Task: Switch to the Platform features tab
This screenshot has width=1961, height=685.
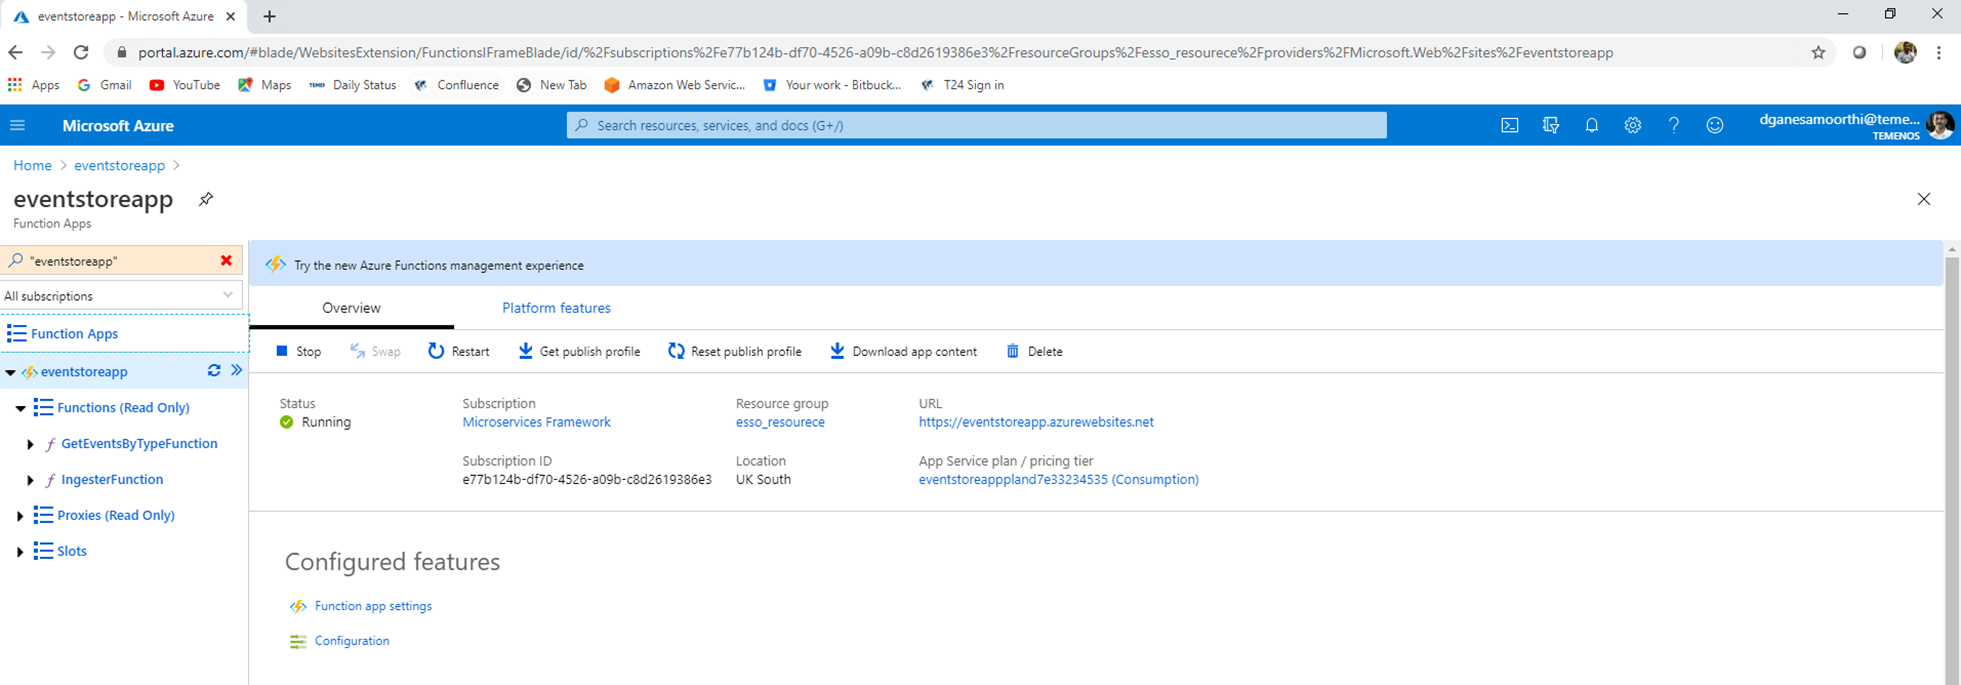Action: click(x=556, y=308)
